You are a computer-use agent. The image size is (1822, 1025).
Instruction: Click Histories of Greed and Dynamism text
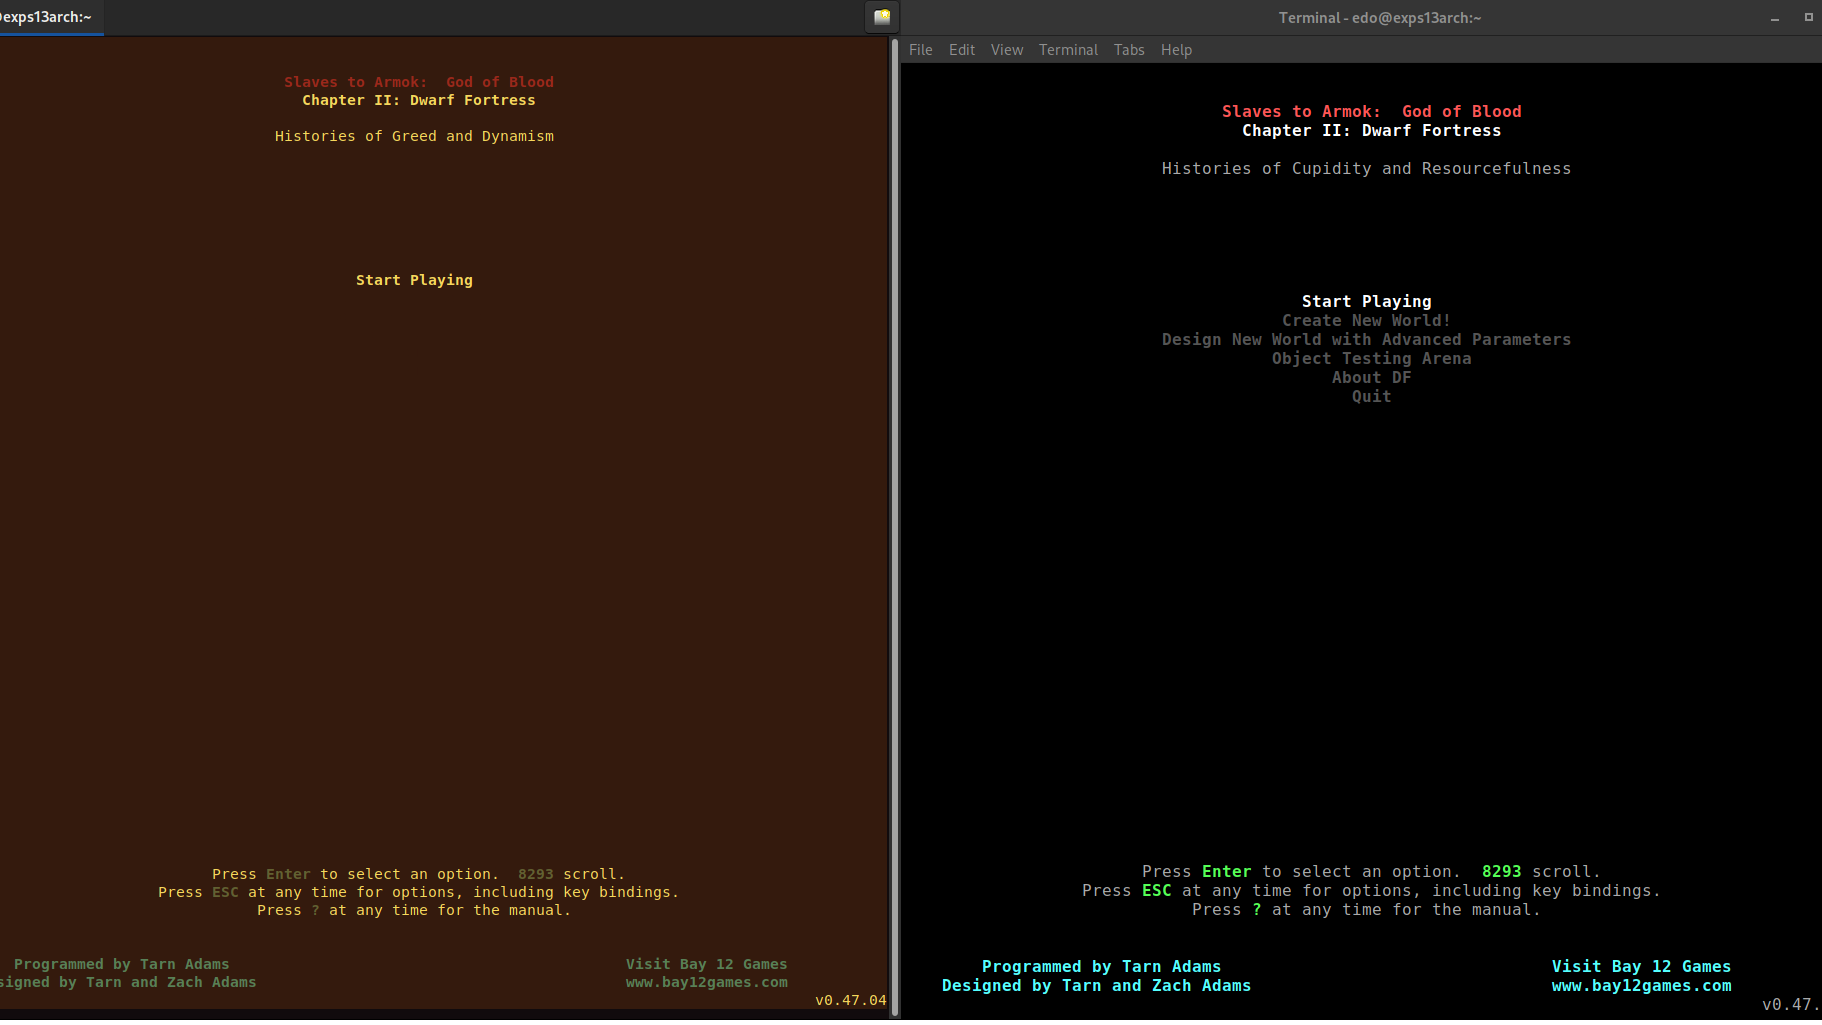tap(414, 136)
